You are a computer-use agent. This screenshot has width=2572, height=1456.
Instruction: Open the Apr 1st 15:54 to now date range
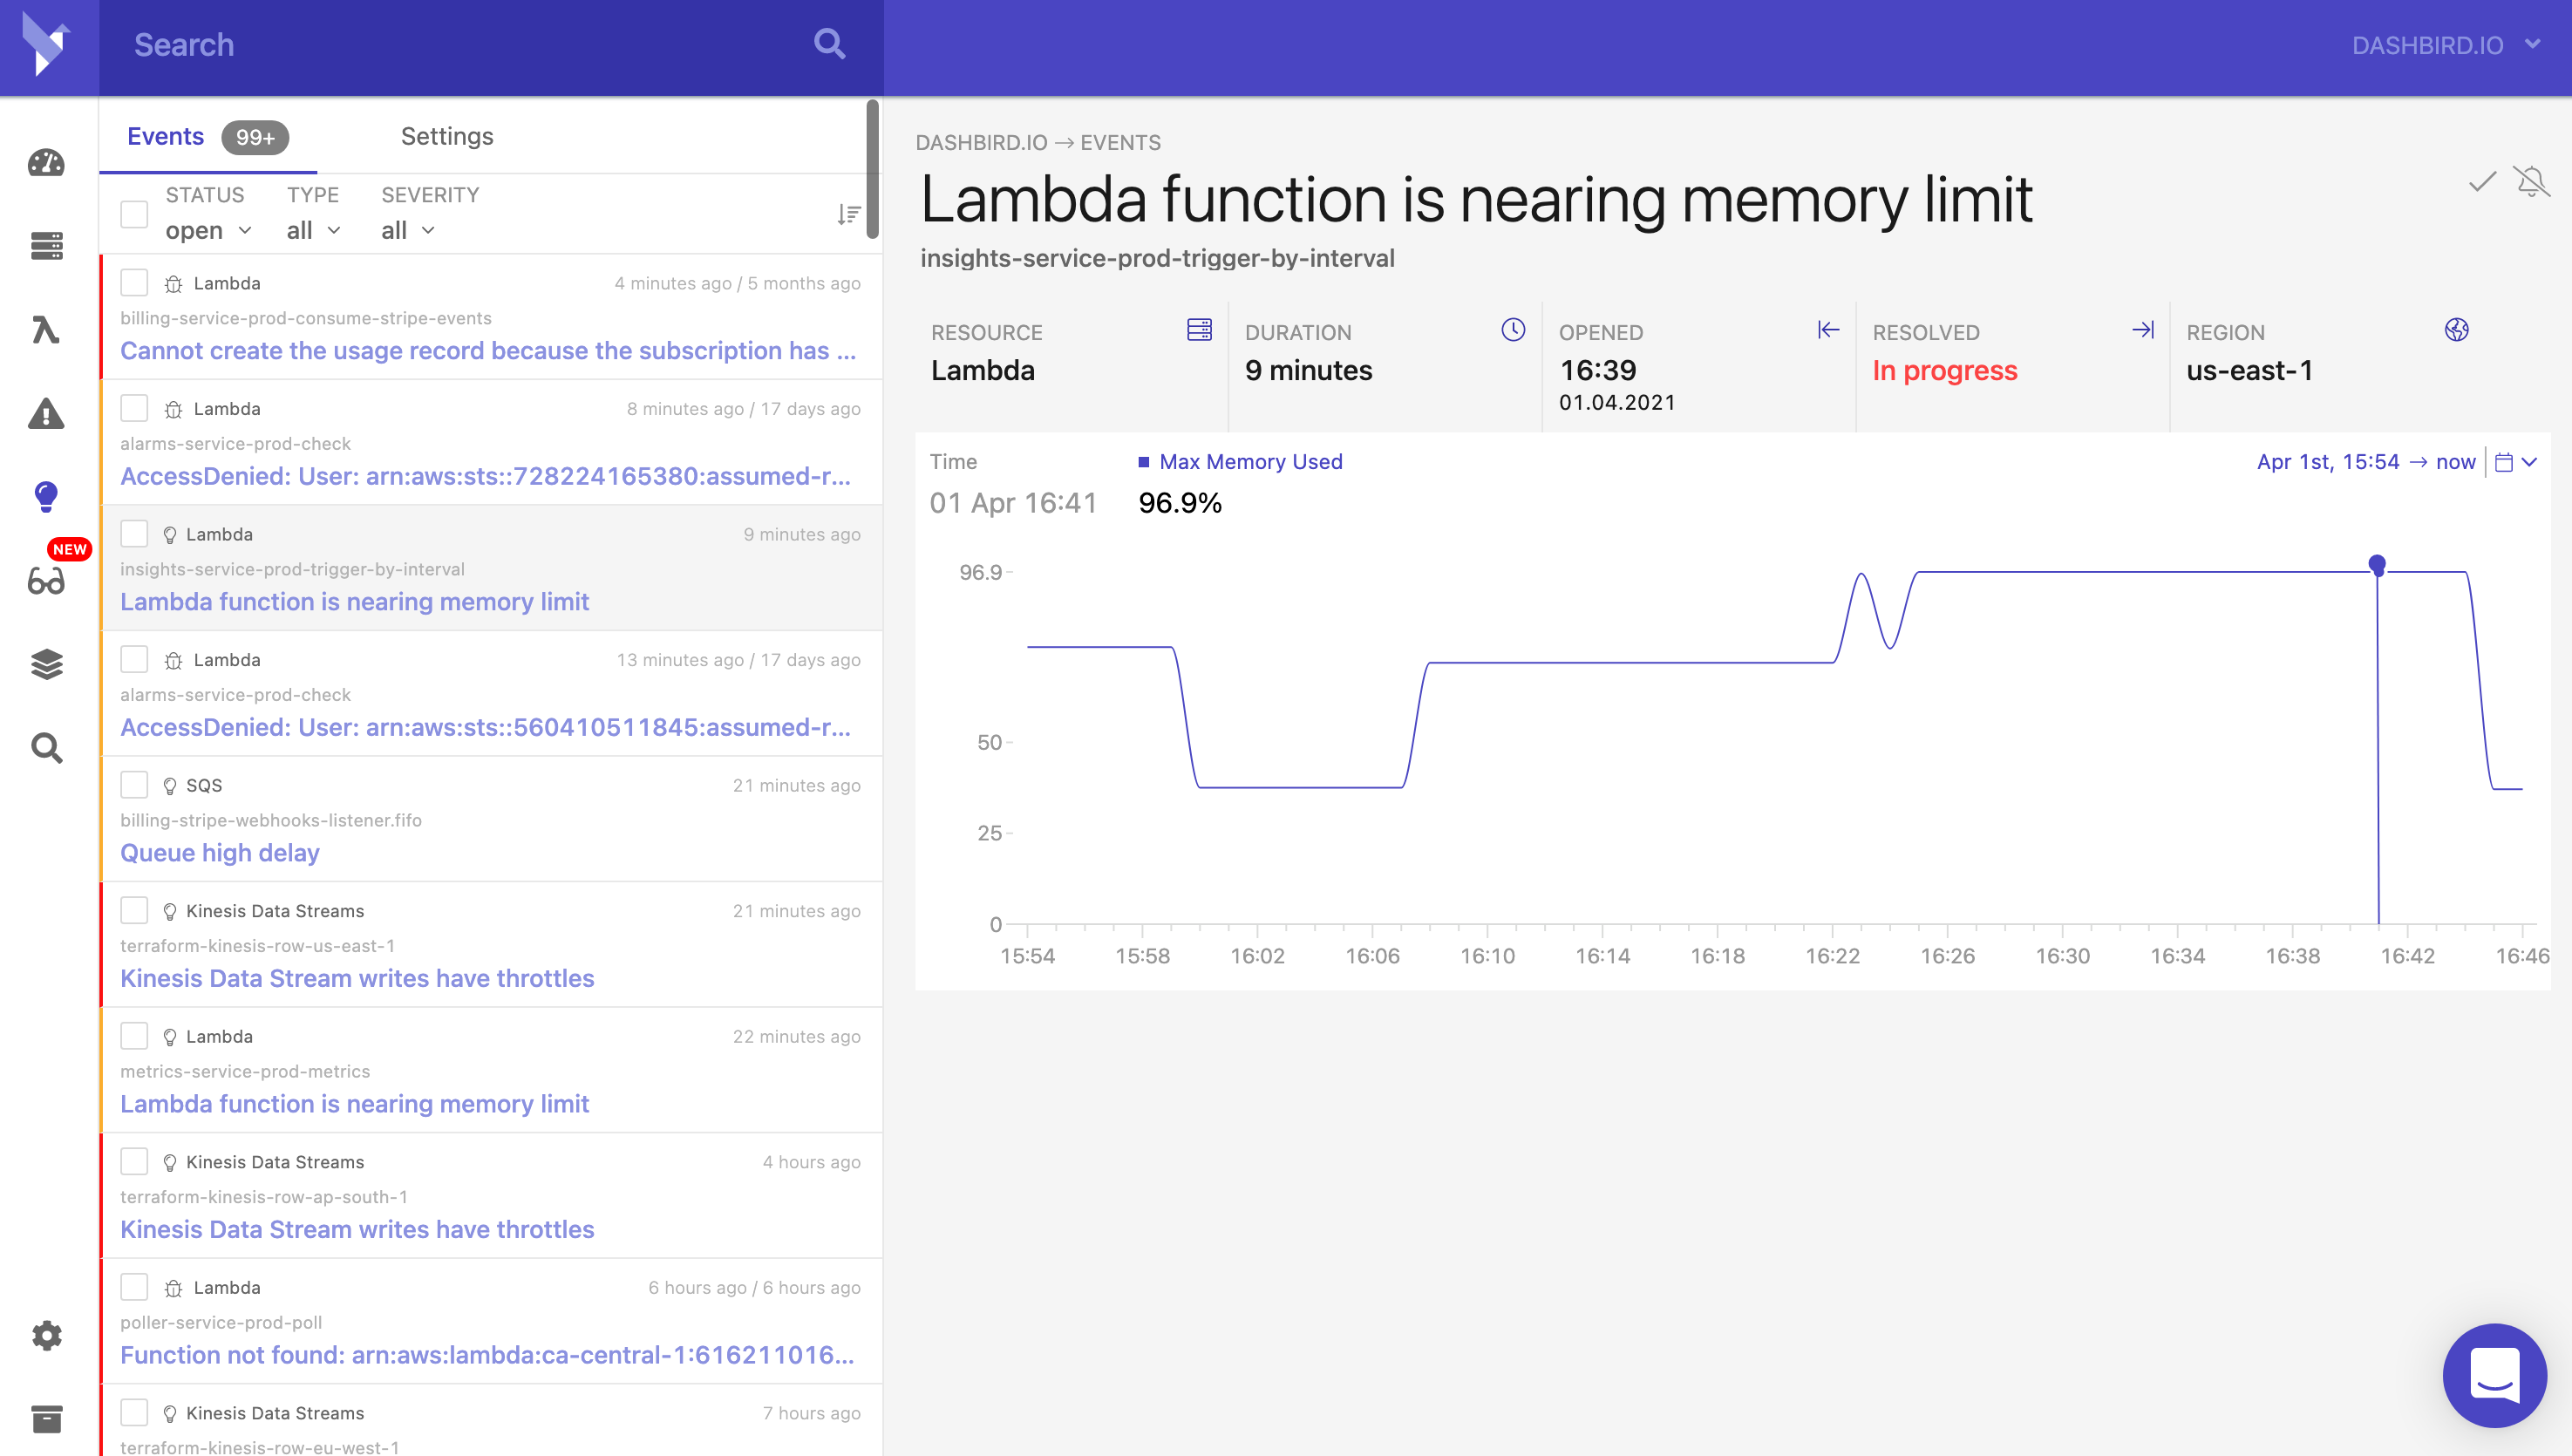2365,462
